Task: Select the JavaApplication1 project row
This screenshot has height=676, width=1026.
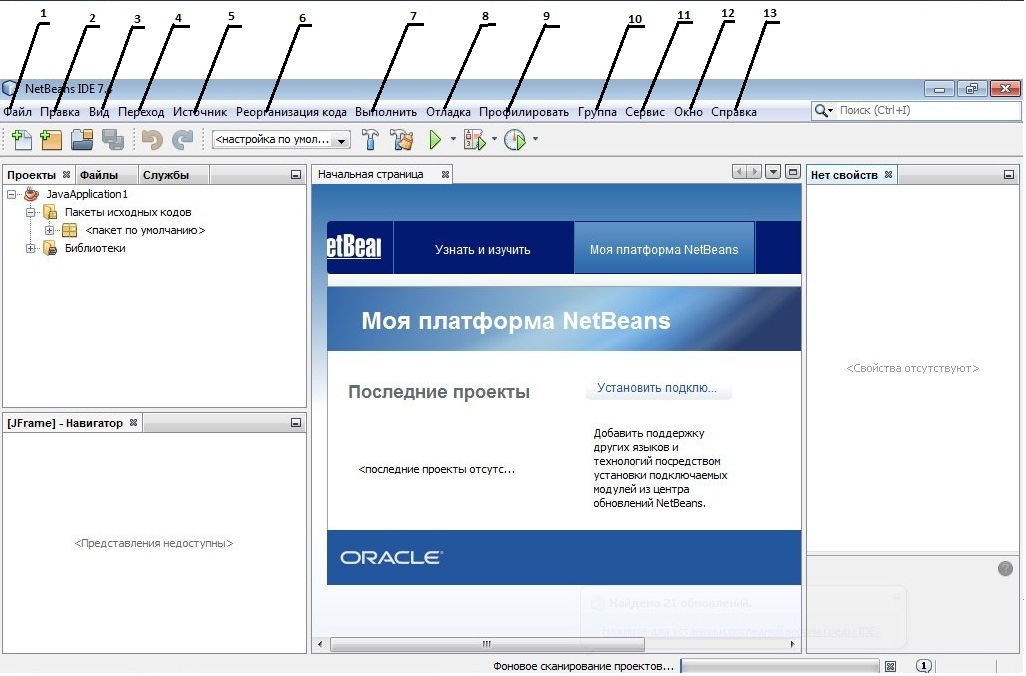Action: point(87,194)
